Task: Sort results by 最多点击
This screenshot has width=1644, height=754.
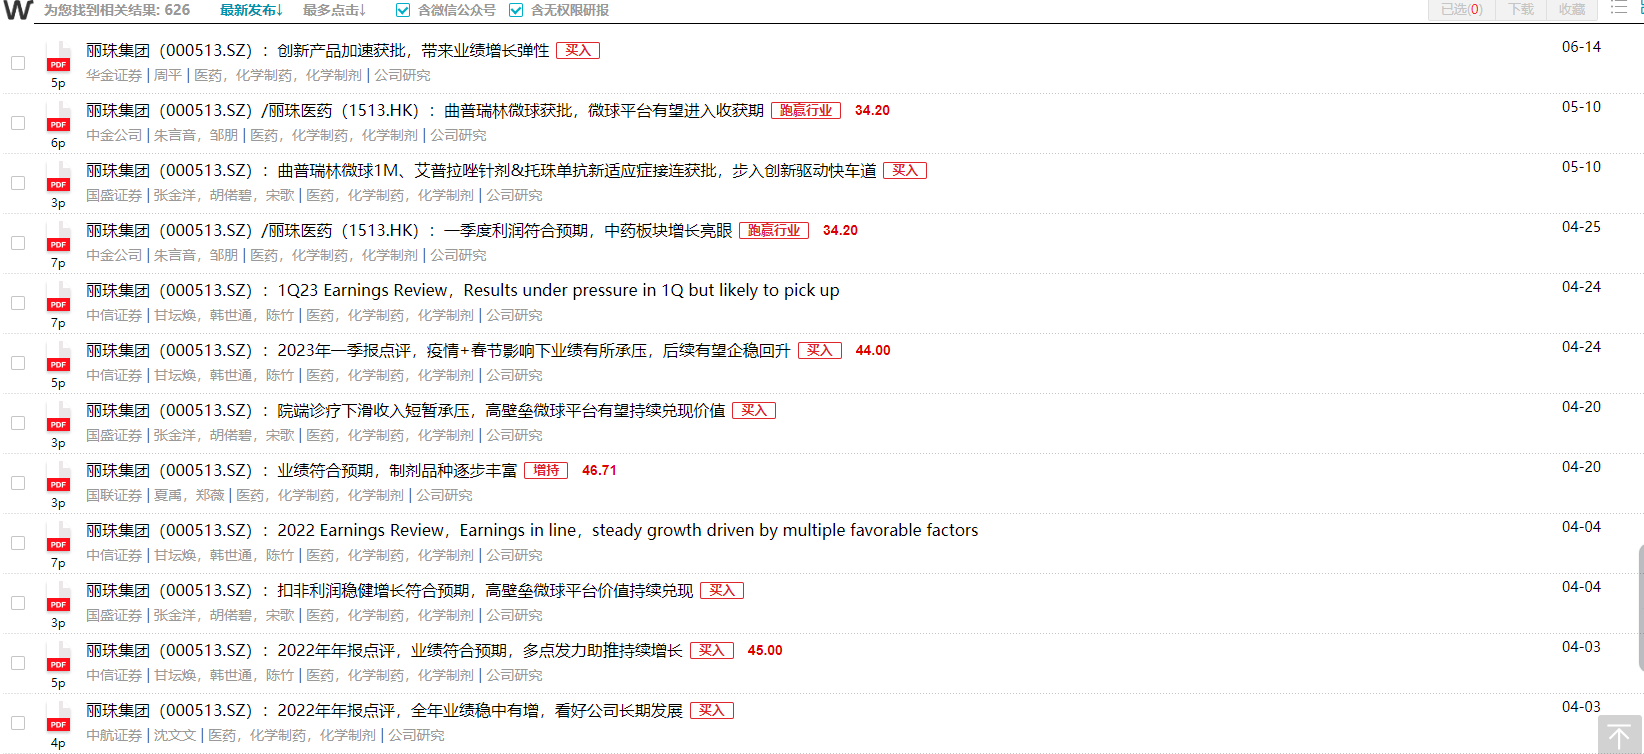Action: point(334,10)
